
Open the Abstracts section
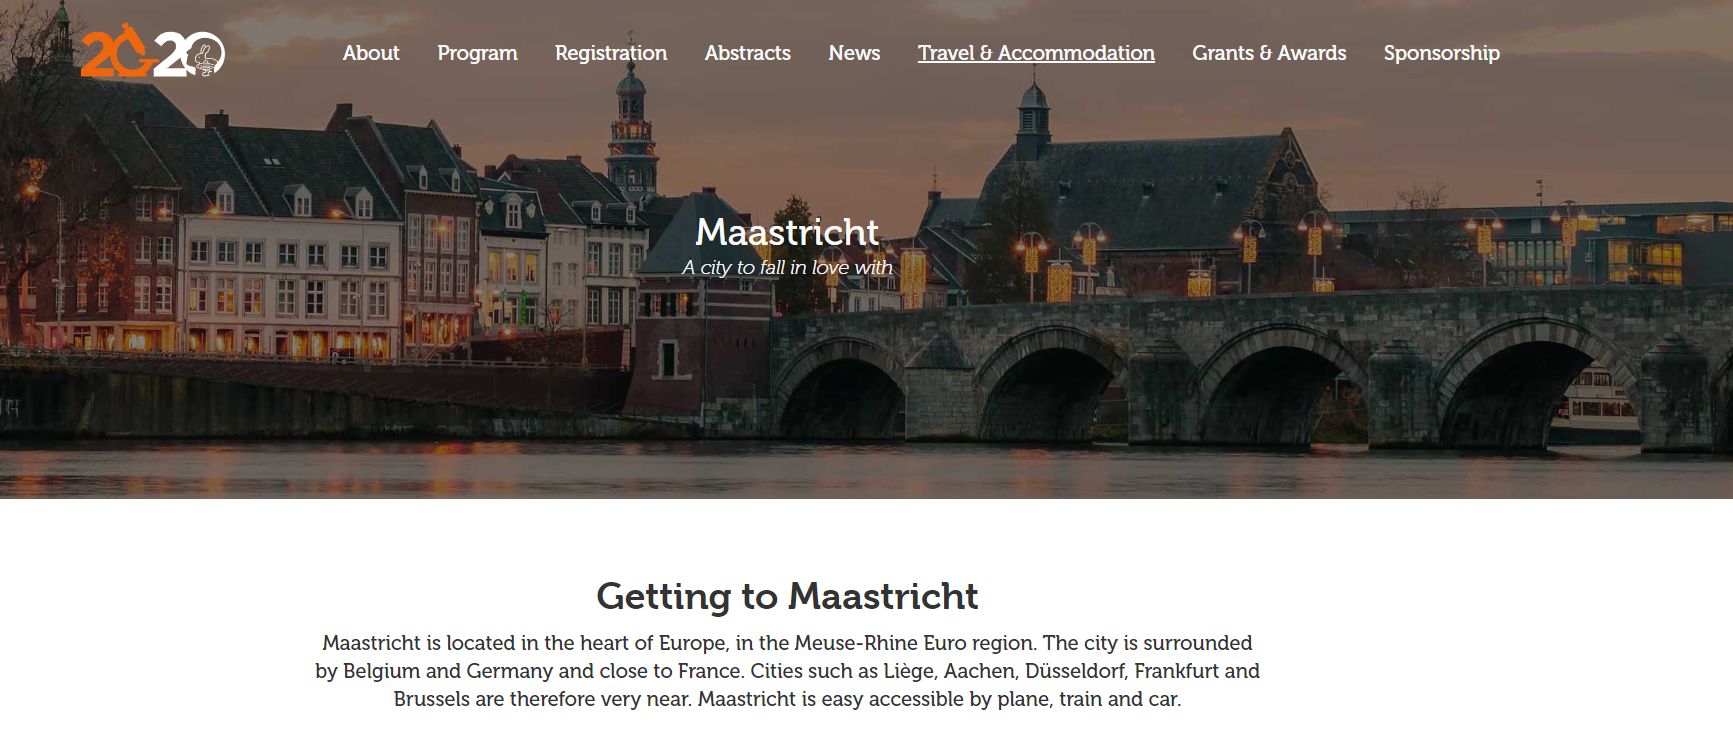coord(748,53)
